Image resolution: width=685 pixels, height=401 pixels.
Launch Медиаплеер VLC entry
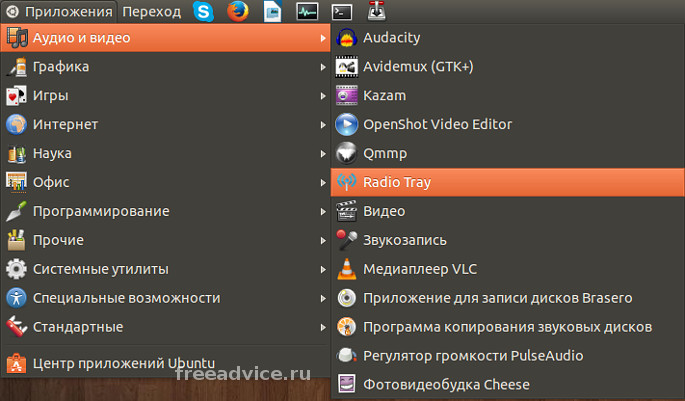click(508, 269)
